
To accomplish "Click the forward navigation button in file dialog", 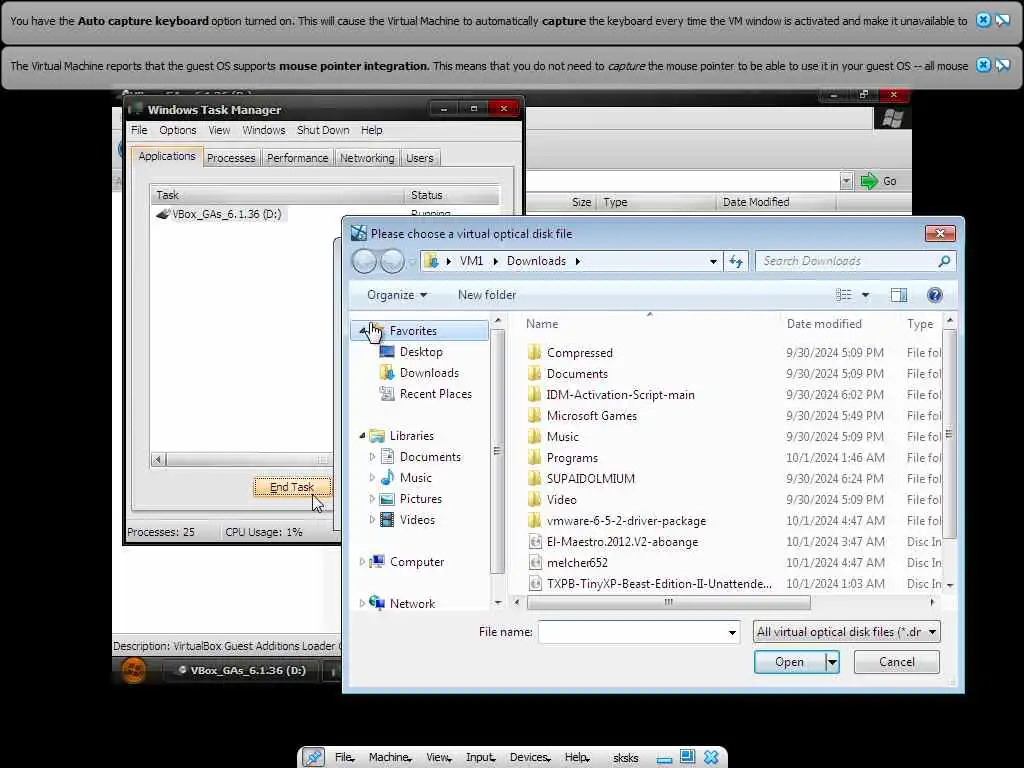I will [392, 261].
